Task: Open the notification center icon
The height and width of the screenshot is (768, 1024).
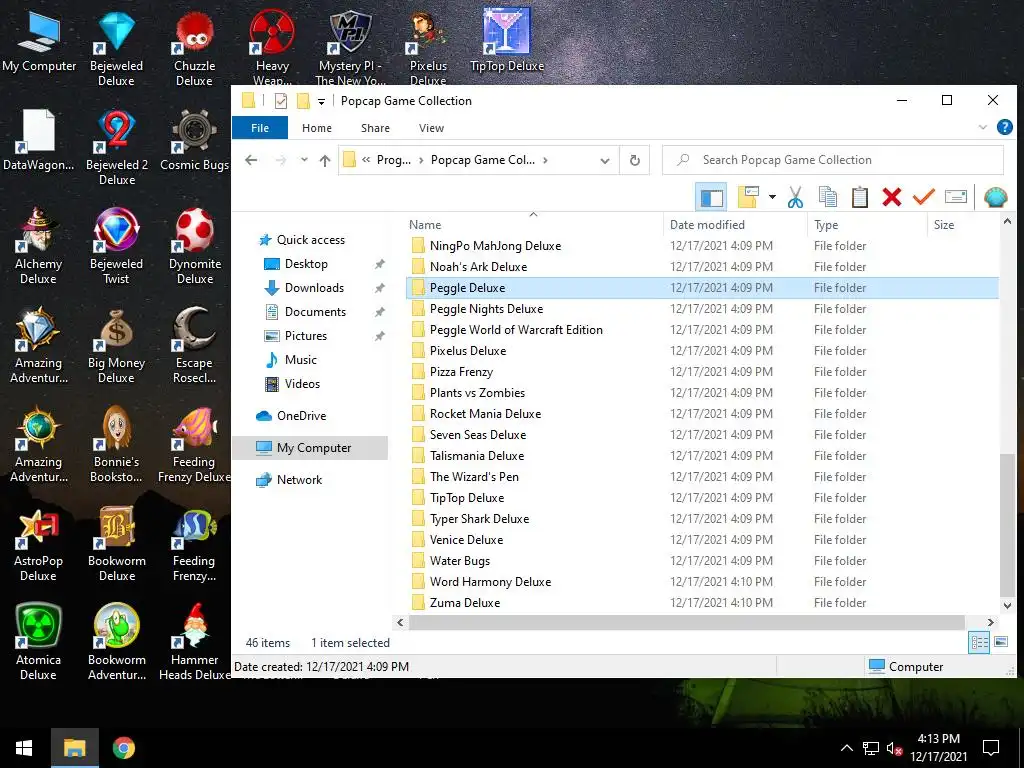Action: tap(991, 748)
